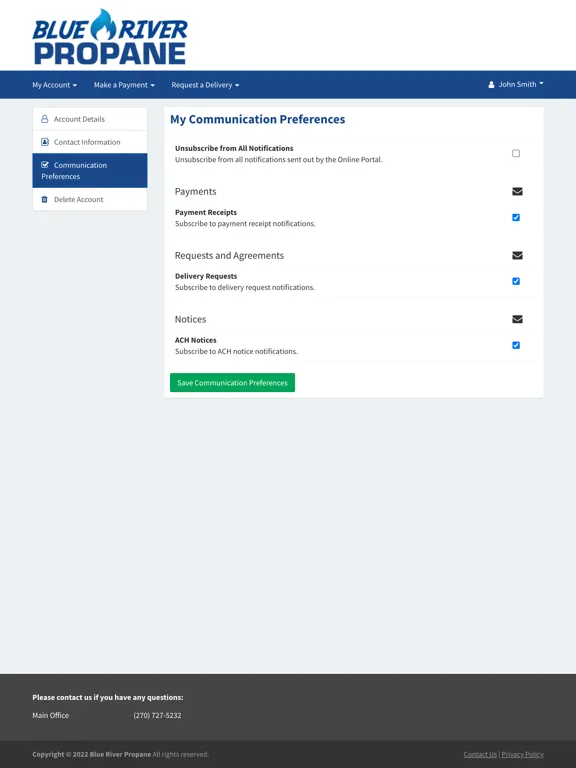Open the Make a Payment dropdown
This screenshot has width=576, height=768.
tap(124, 85)
